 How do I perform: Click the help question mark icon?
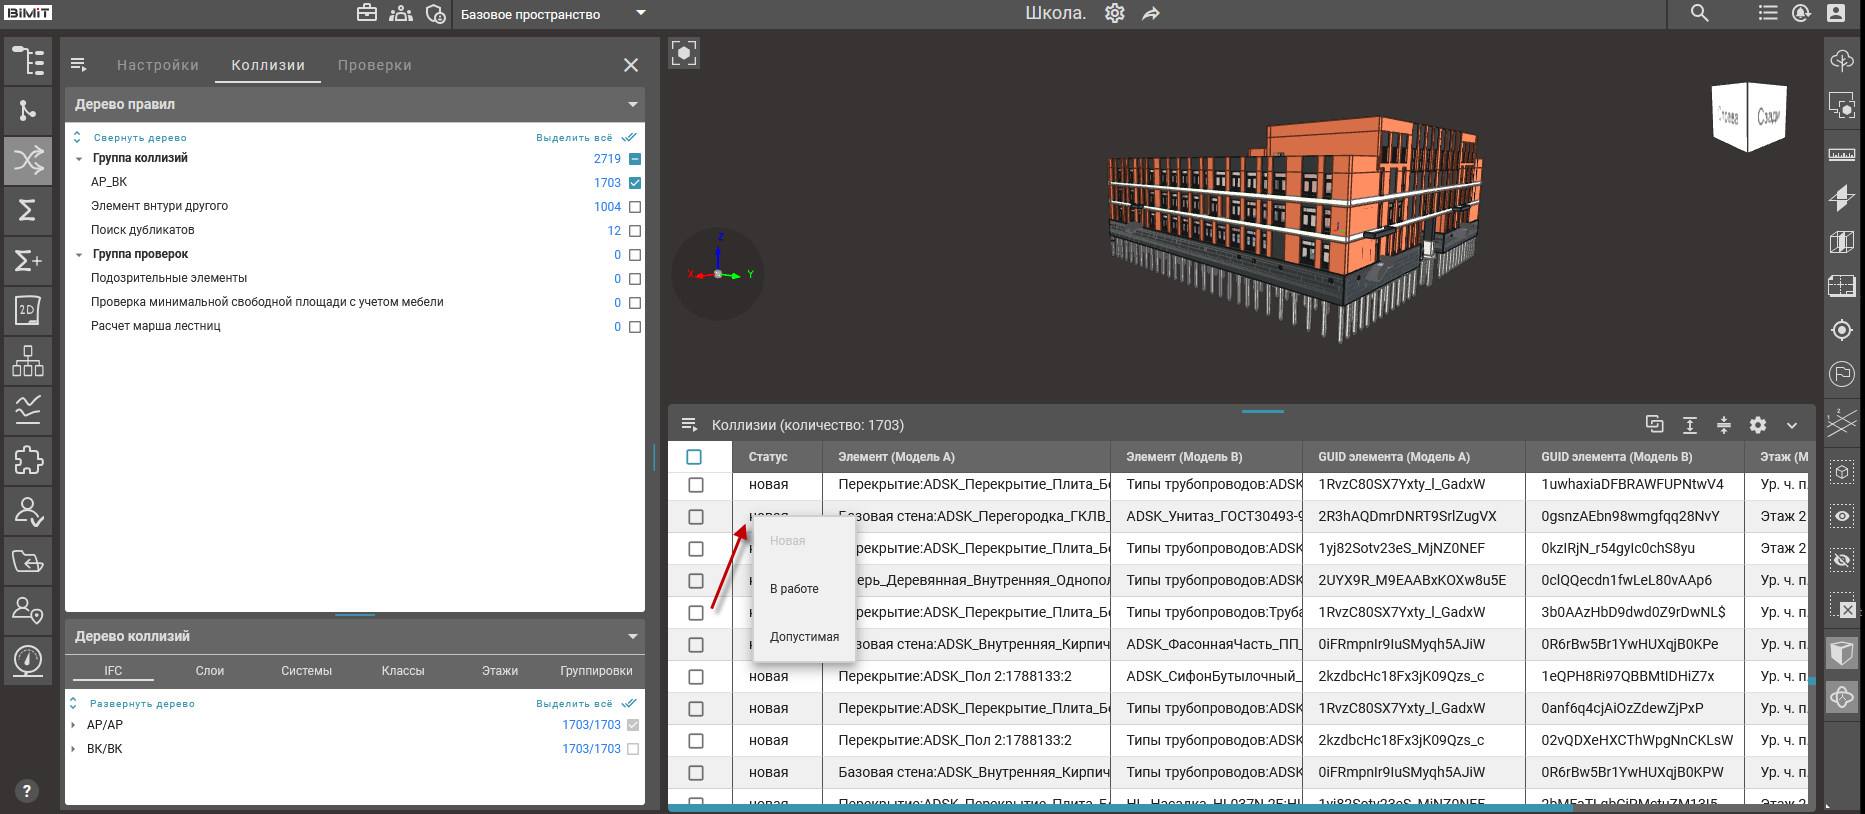point(27,791)
